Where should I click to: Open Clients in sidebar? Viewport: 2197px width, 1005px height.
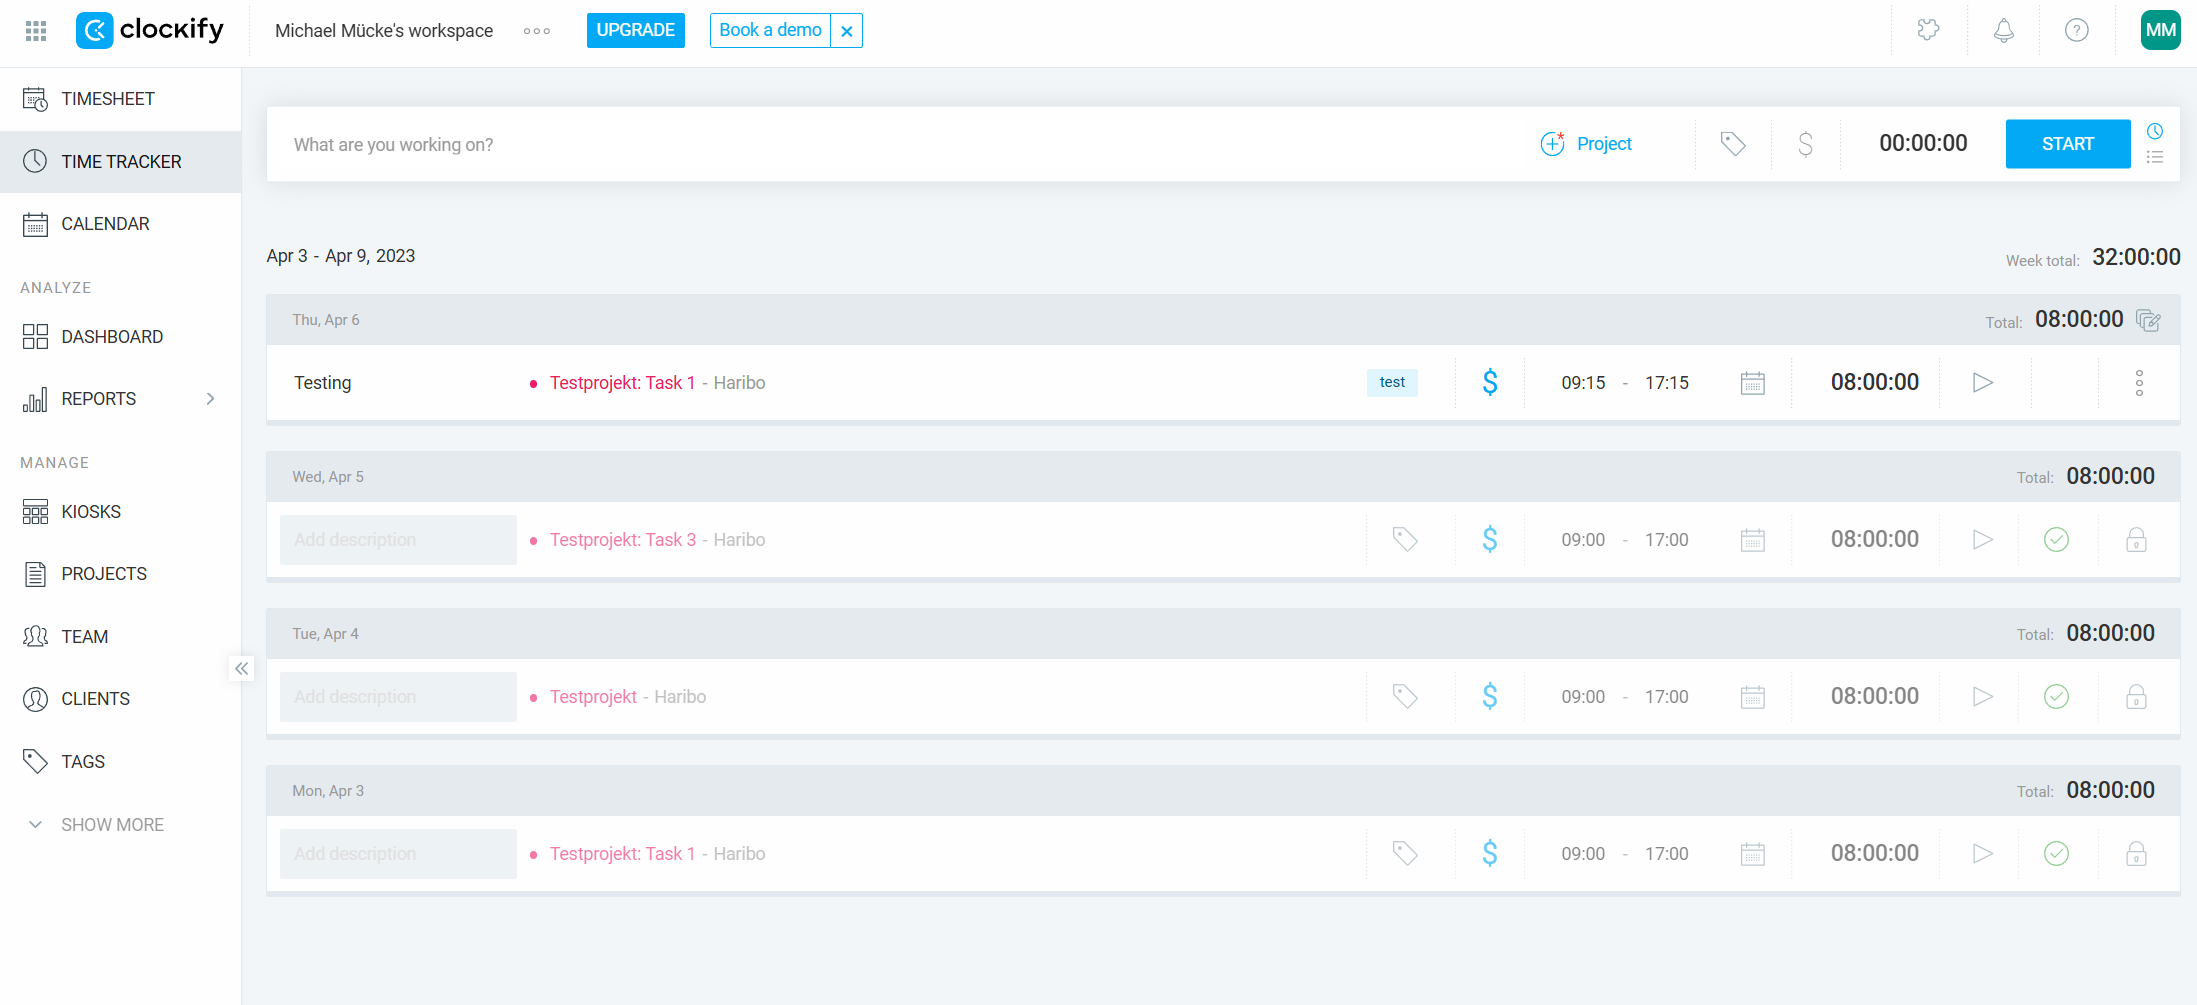[120, 699]
